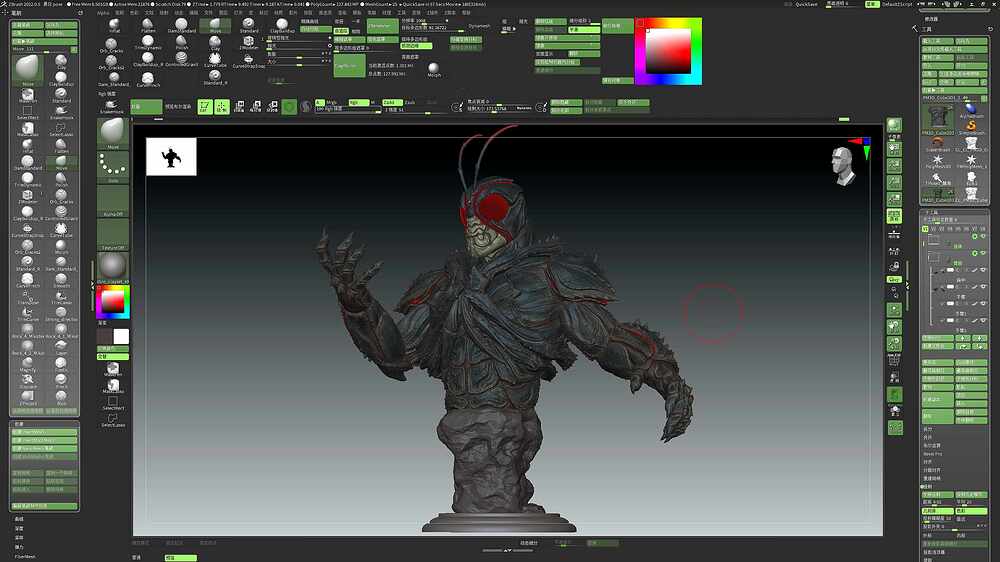Click the DefaultZScript button

(x=897, y=4)
